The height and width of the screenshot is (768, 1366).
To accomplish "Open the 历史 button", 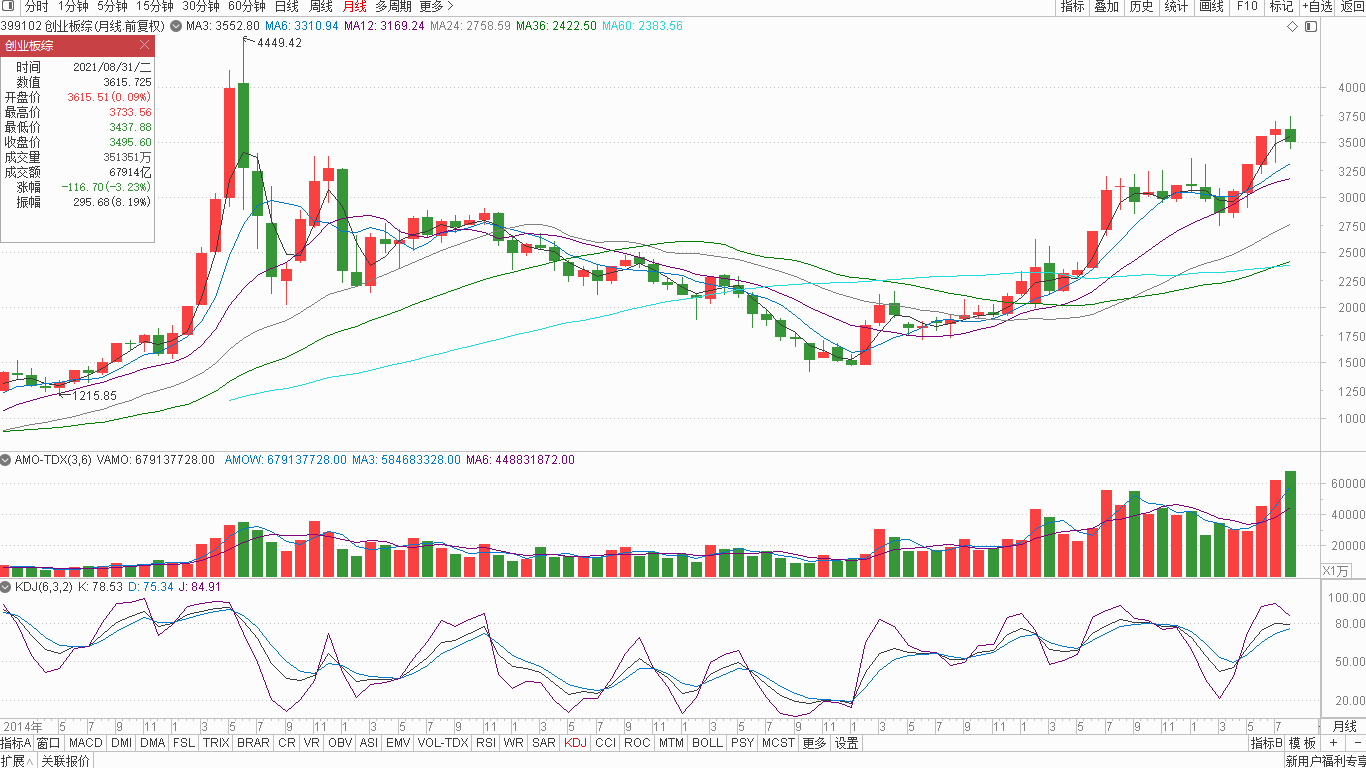I will pos(1141,6).
